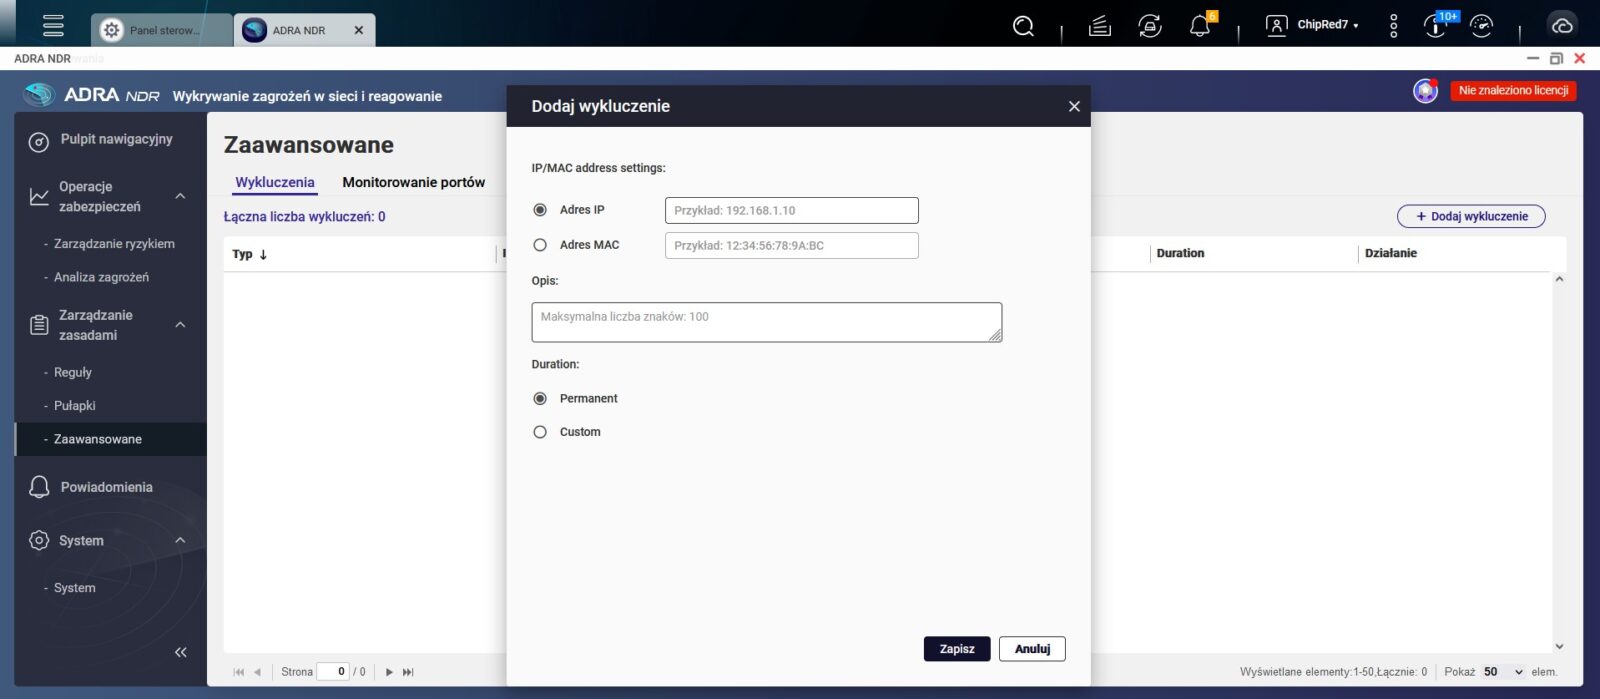The height and width of the screenshot is (699, 1600).
Task: Open the main hamburger menu
Action: click(x=53, y=26)
